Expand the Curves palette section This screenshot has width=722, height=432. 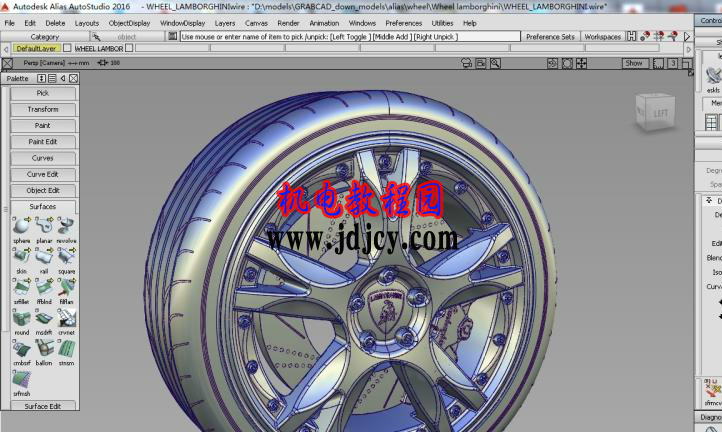click(x=43, y=158)
